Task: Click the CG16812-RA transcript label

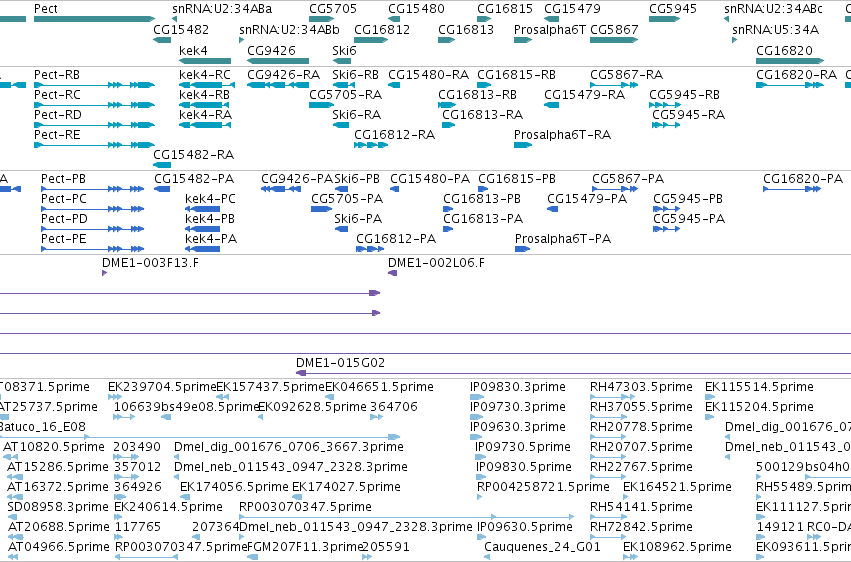Action: [x=395, y=135]
